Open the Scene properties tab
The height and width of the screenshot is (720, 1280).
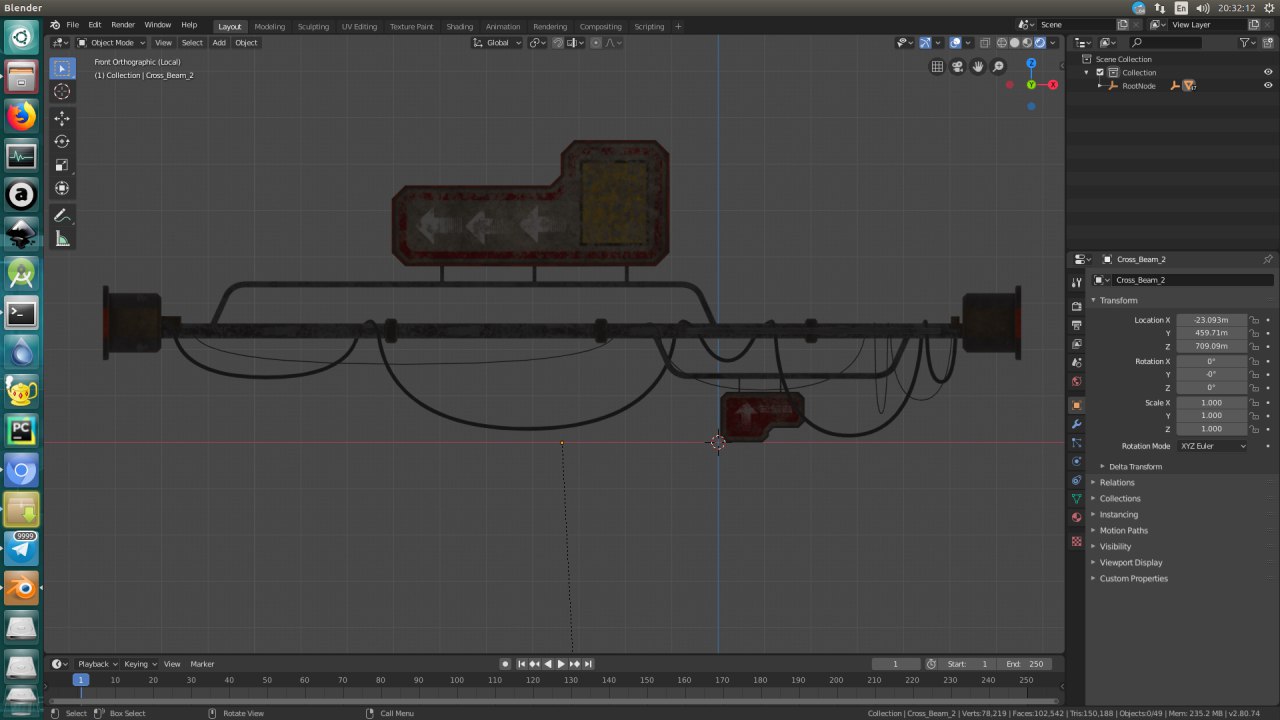tap(1077, 362)
